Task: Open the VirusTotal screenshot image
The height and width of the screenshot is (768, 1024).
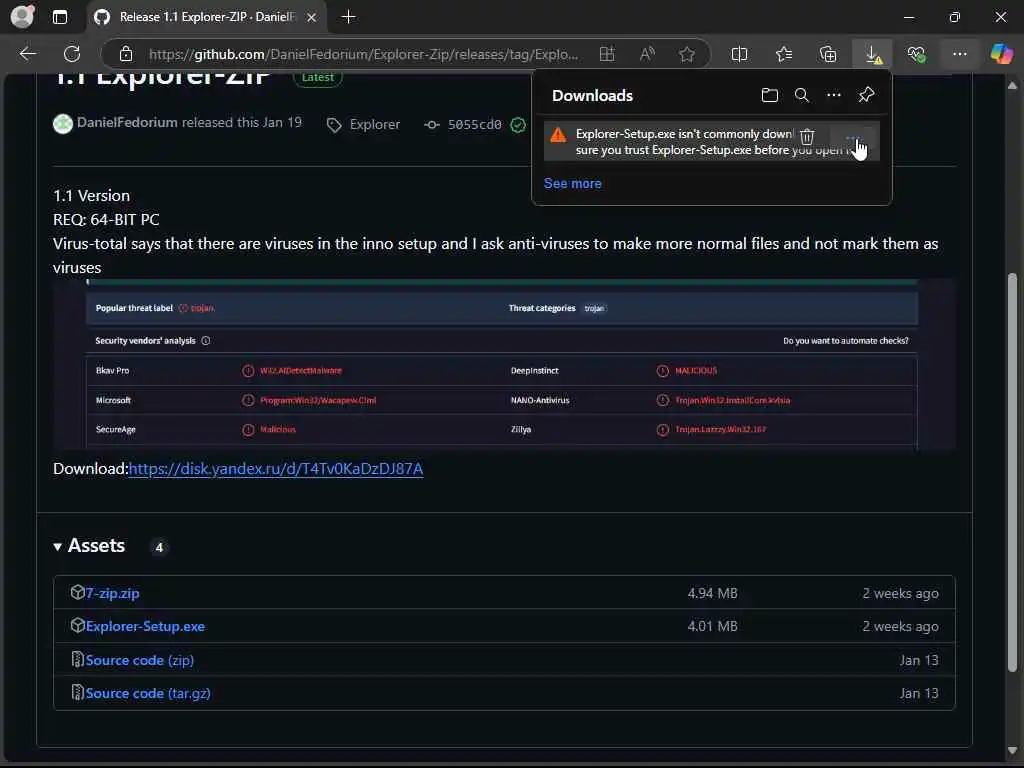Action: [x=503, y=364]
